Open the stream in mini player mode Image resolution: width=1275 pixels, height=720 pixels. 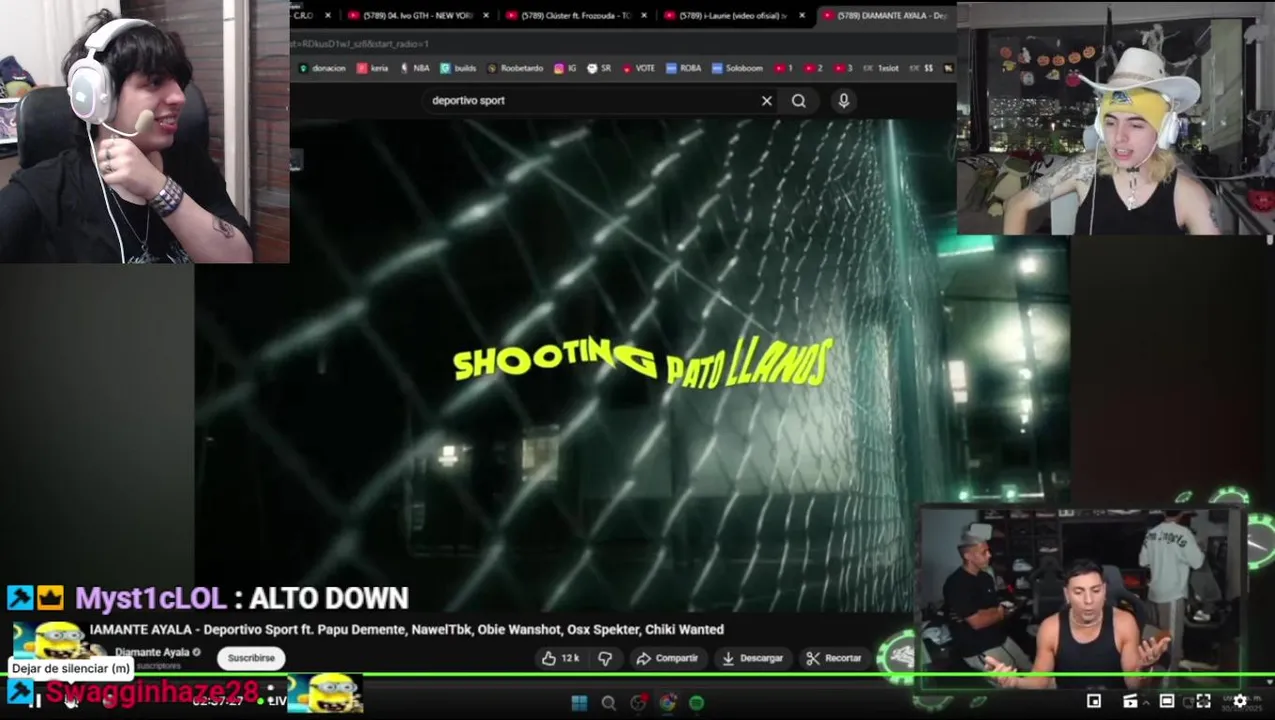1094,701
